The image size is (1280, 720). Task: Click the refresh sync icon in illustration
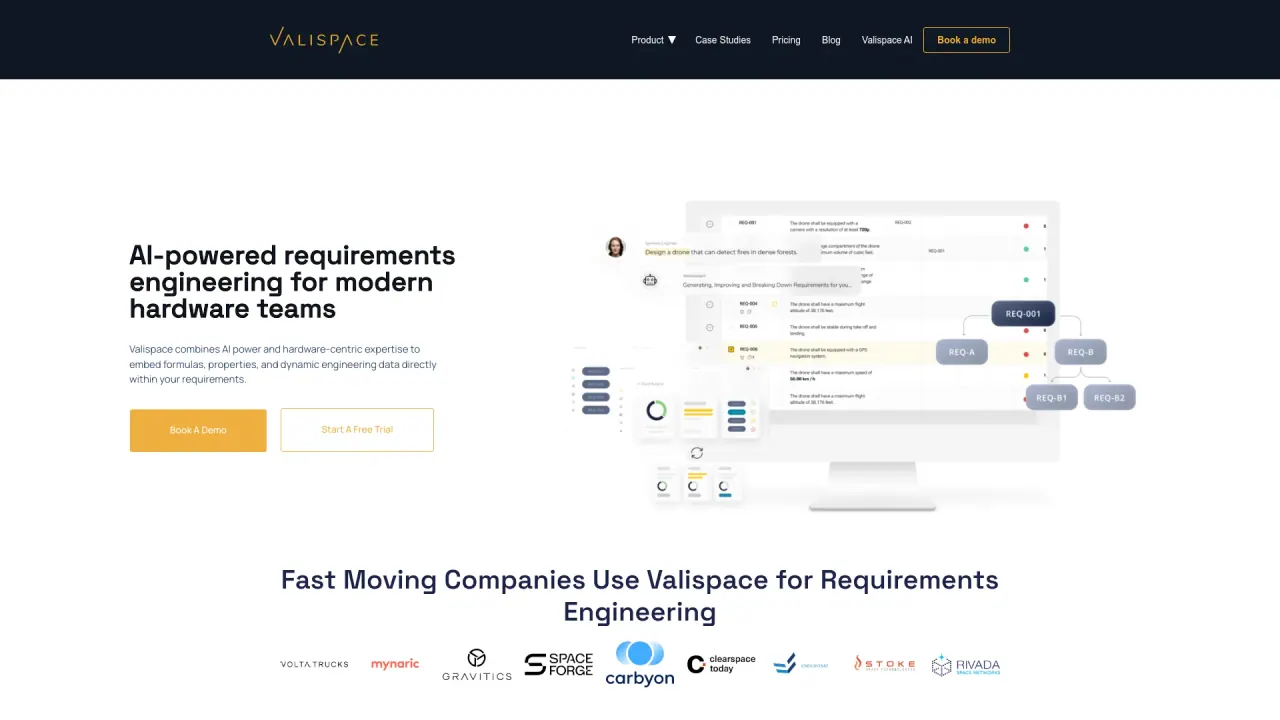(x=697, y=453)
